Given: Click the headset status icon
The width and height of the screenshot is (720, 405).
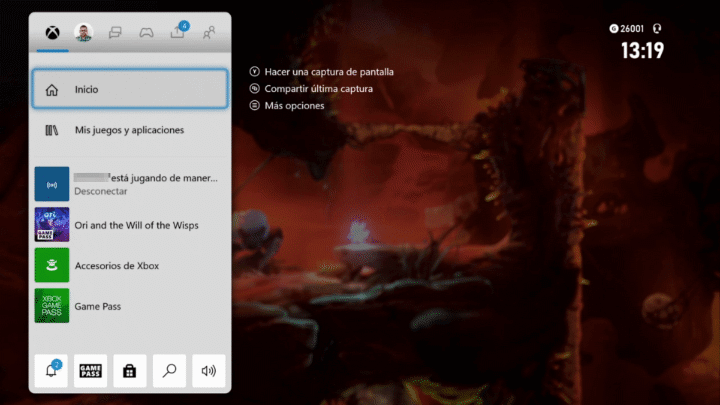Looking at the screenshot, I should tap(657, 28).
